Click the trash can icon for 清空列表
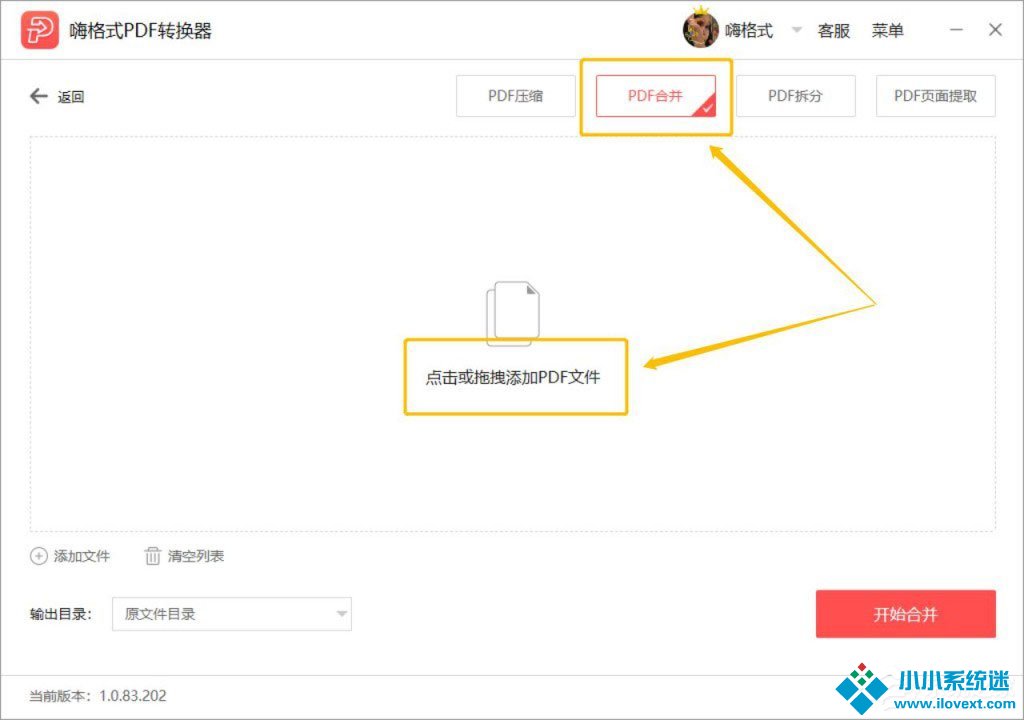Image resolution: width=1024 pixels, height=720 pixels. 152,556
